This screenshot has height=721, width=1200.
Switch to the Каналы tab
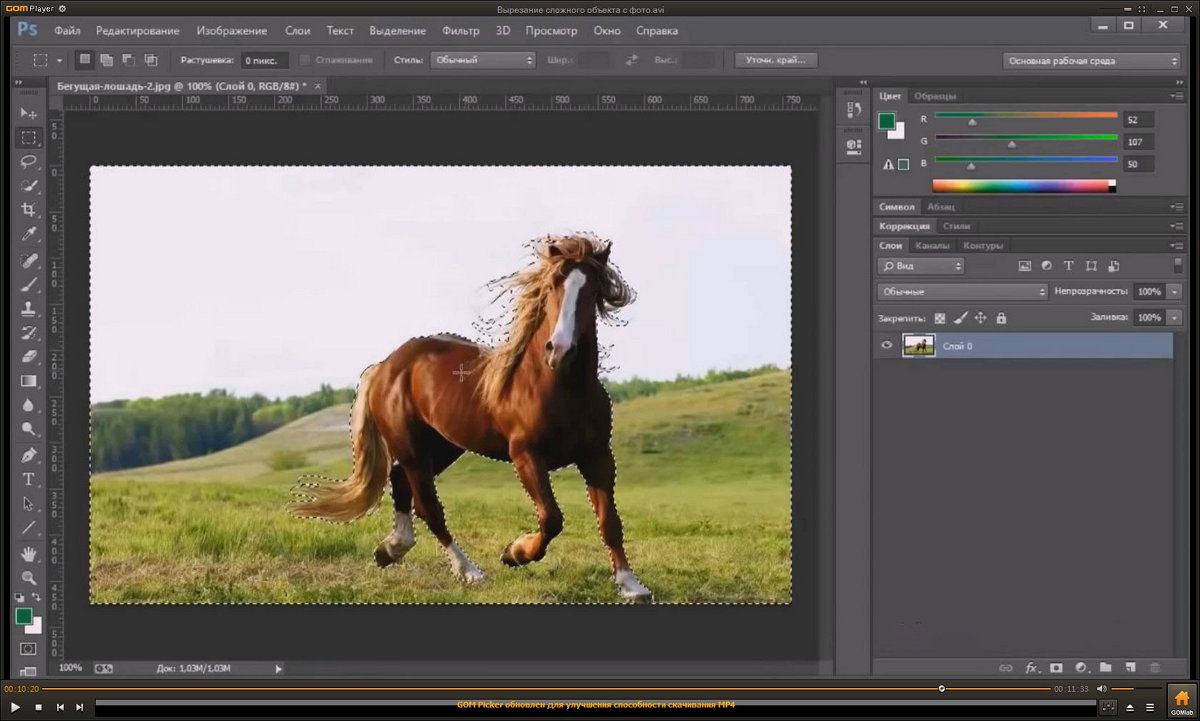pyautogui.click(x=932, y=246)
